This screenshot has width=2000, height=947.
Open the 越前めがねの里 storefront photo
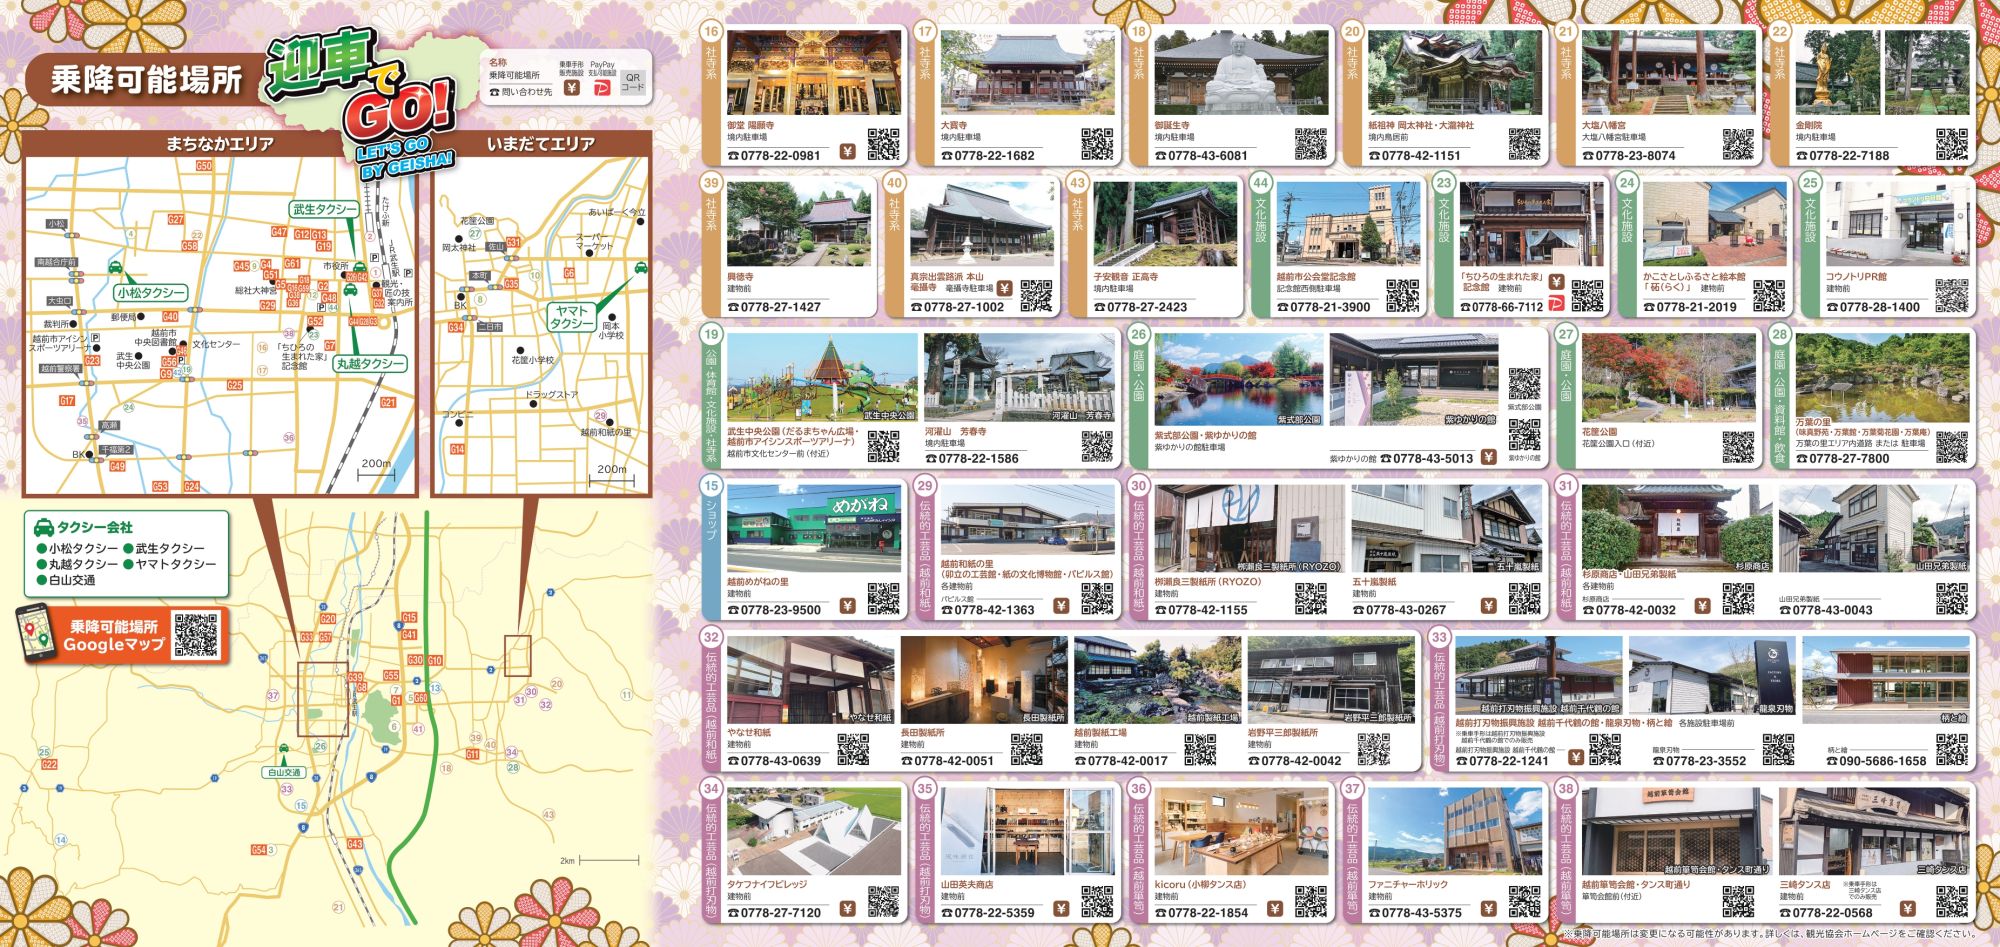tap(814, 529)
